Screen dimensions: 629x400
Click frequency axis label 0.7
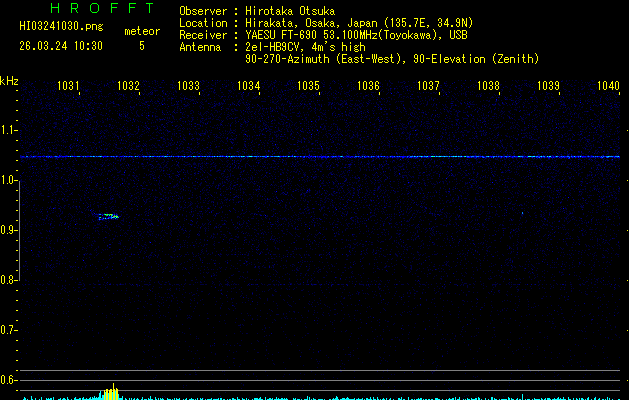coord(8,330)
